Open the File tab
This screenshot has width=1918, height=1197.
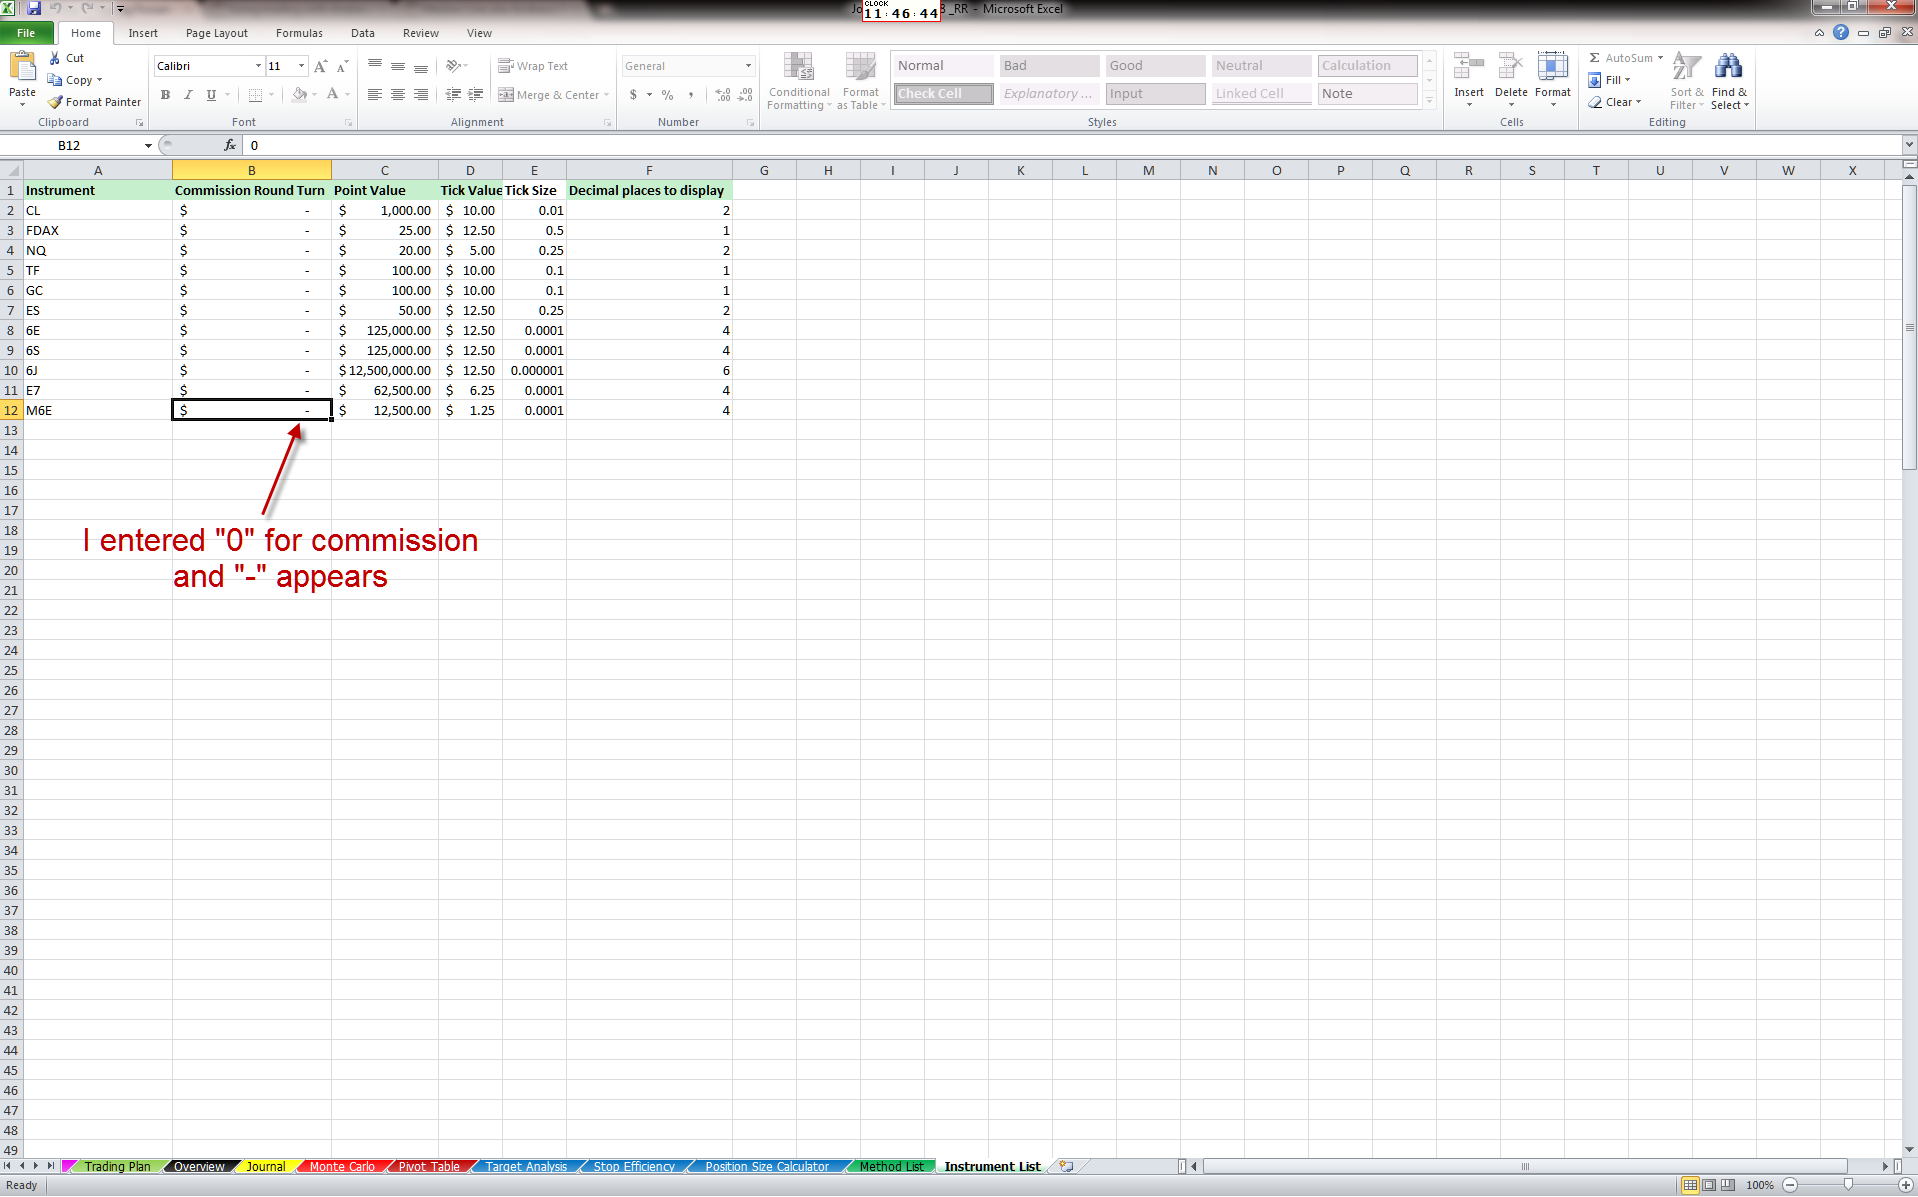(x=26, y=33)
